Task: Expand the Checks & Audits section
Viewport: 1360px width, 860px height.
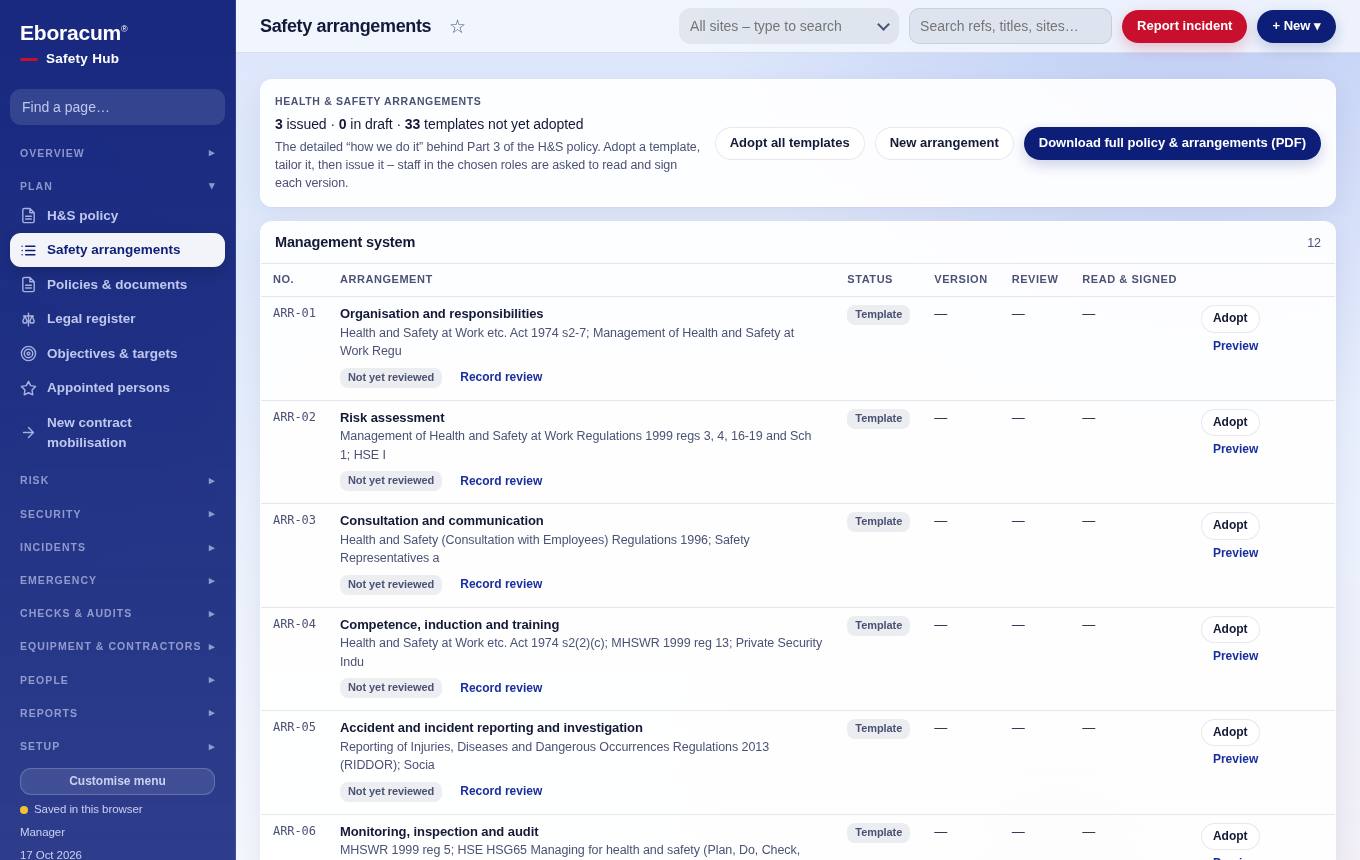Action: (x=118, y=613)
